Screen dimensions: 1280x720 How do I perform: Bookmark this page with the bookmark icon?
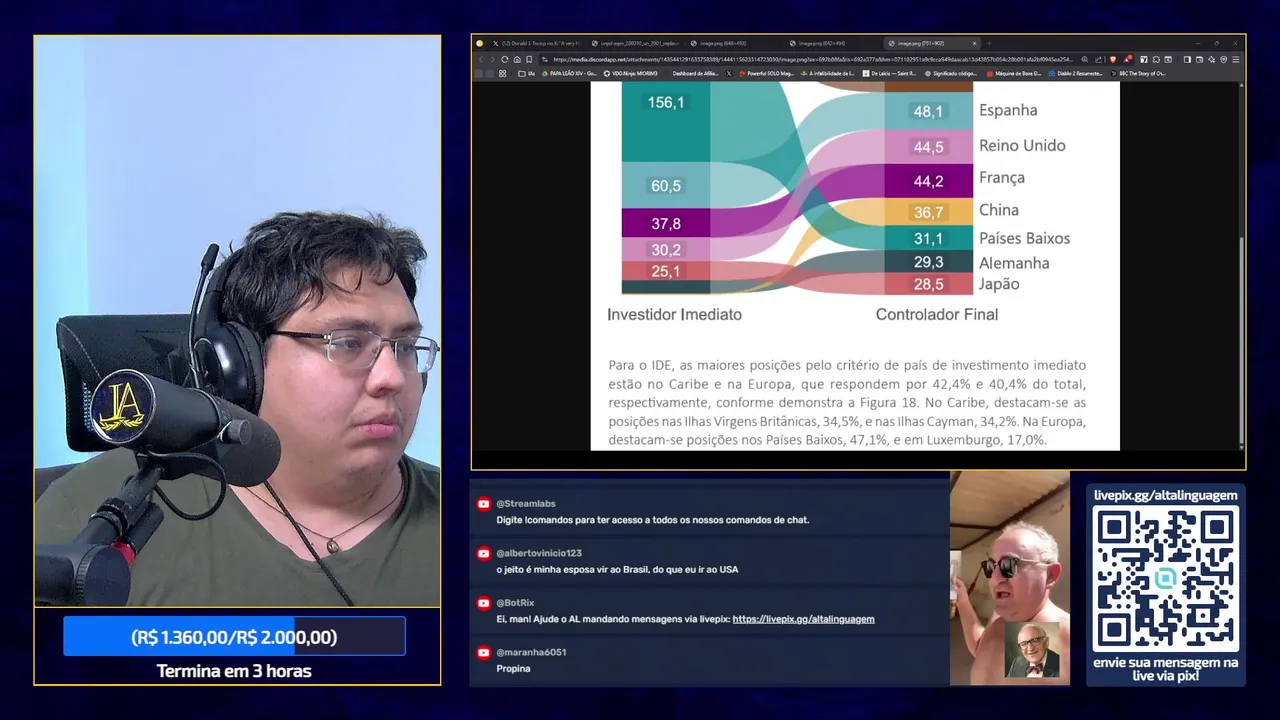529,59
